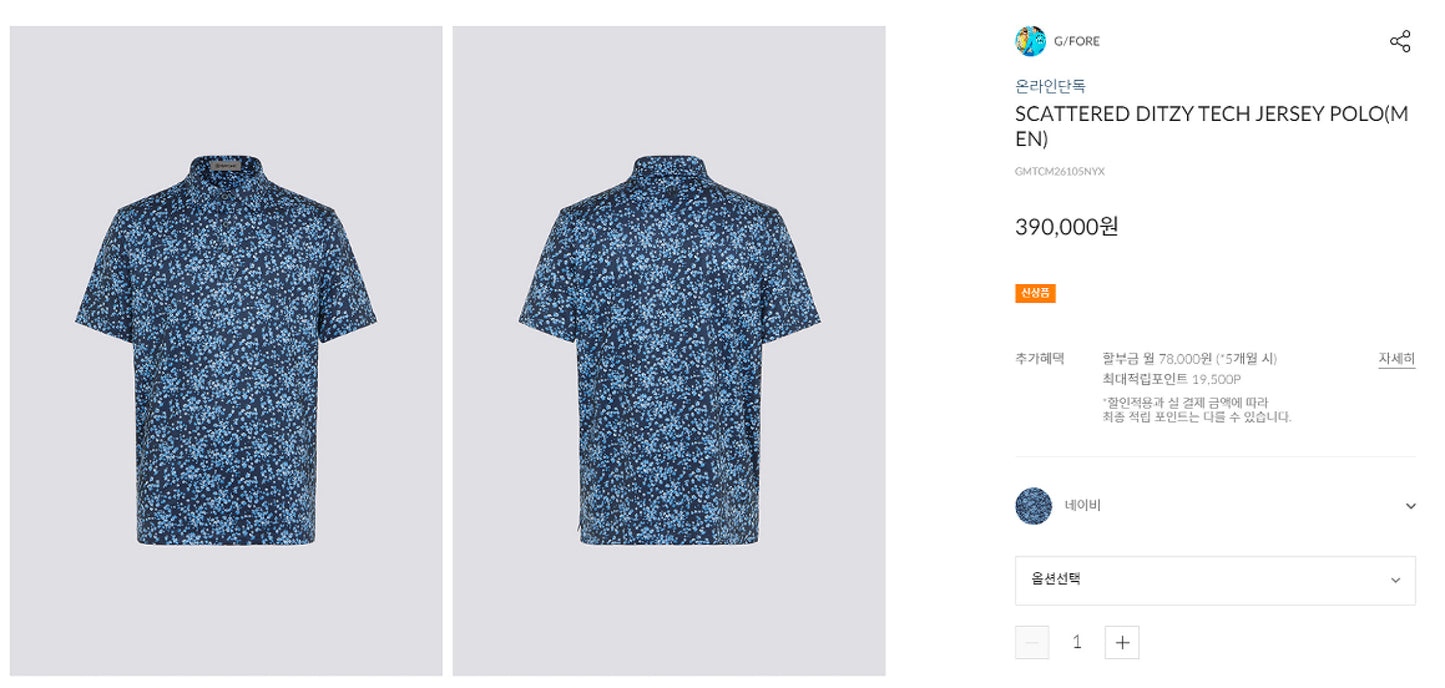Screen dimensions: 1445x688
Task: View the front polo shirt image
Action: pyautogui.click(x=226, y=351)
